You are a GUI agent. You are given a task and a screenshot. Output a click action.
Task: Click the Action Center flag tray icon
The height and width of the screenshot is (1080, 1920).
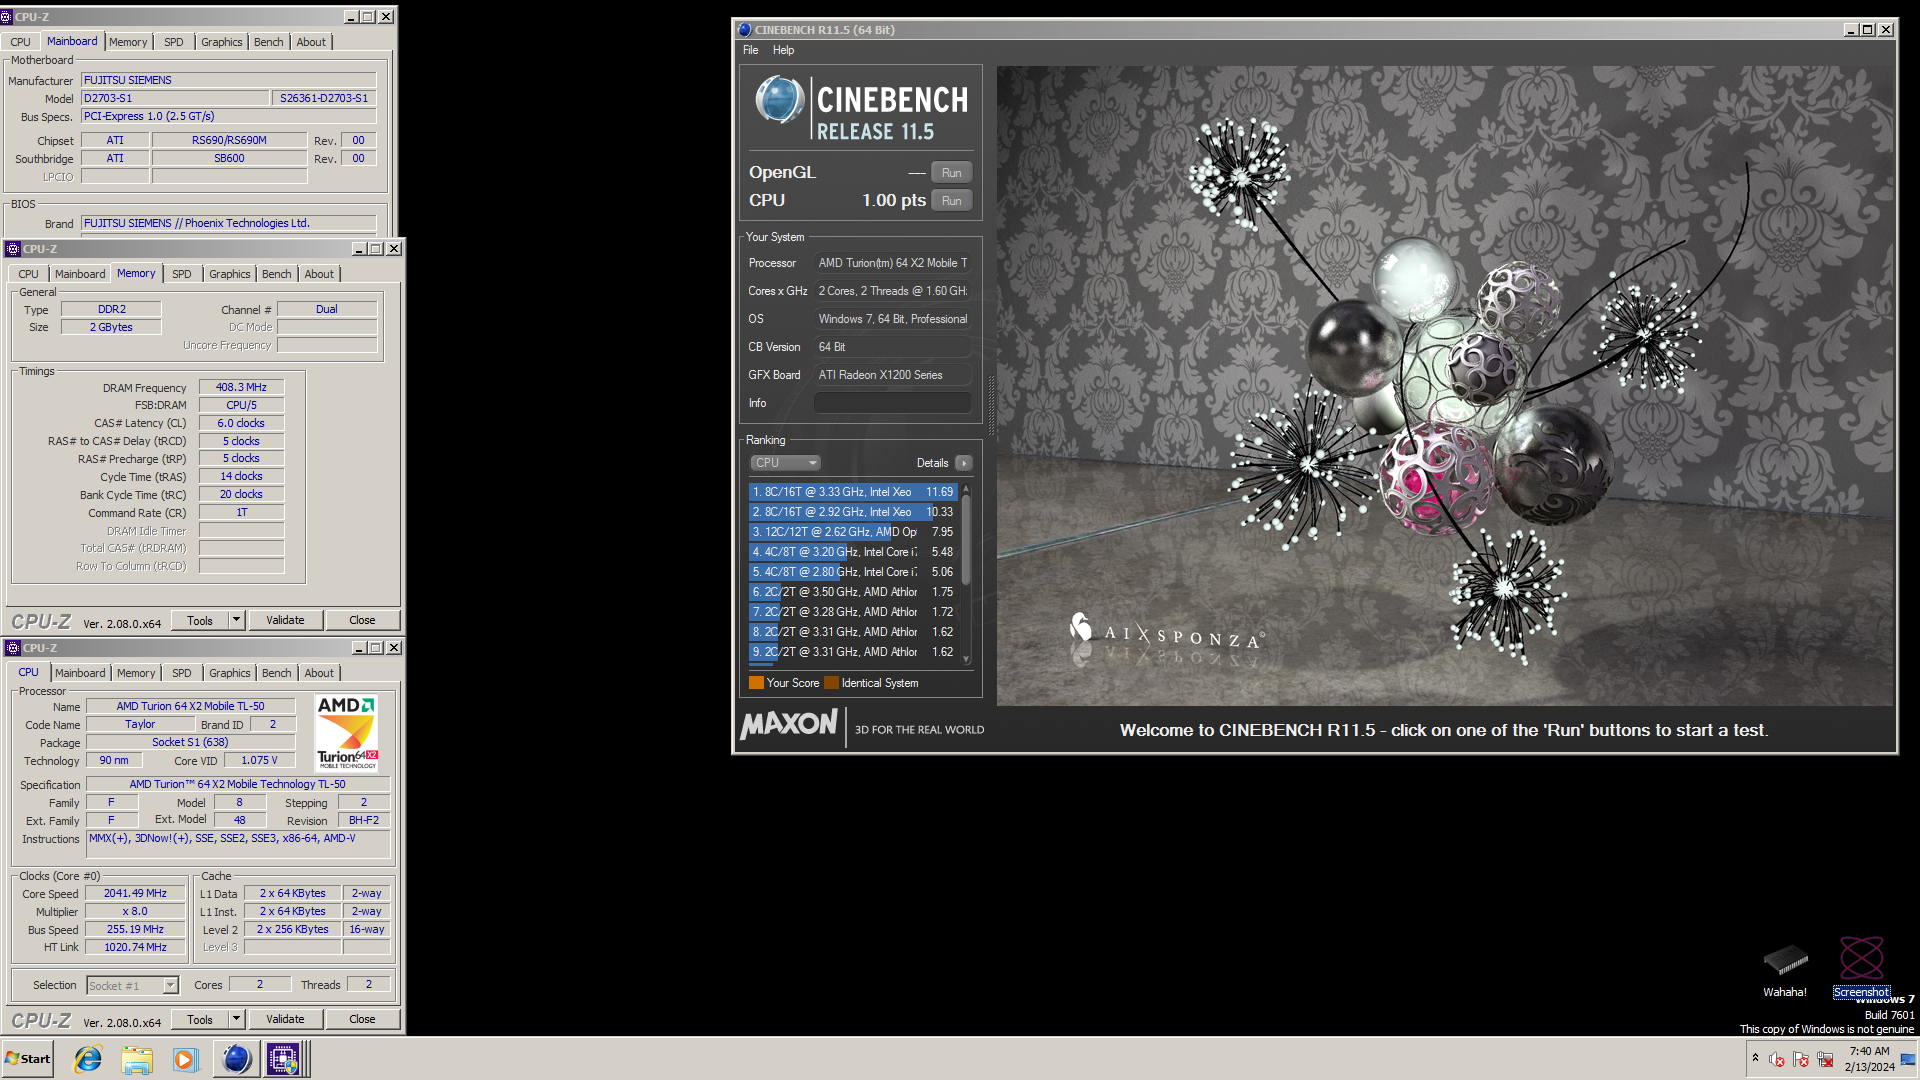(x=1801, y=1059)
